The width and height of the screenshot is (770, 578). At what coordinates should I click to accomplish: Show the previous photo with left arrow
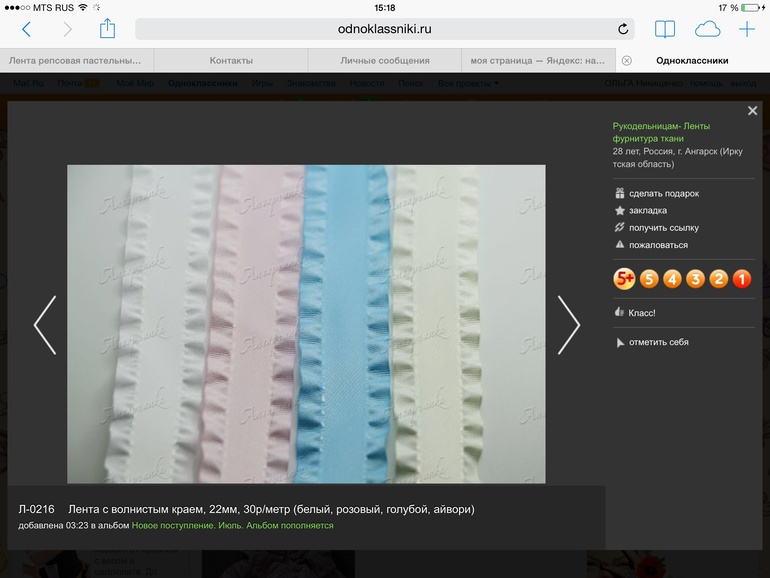pyautogui.click(x=44, y=324)
